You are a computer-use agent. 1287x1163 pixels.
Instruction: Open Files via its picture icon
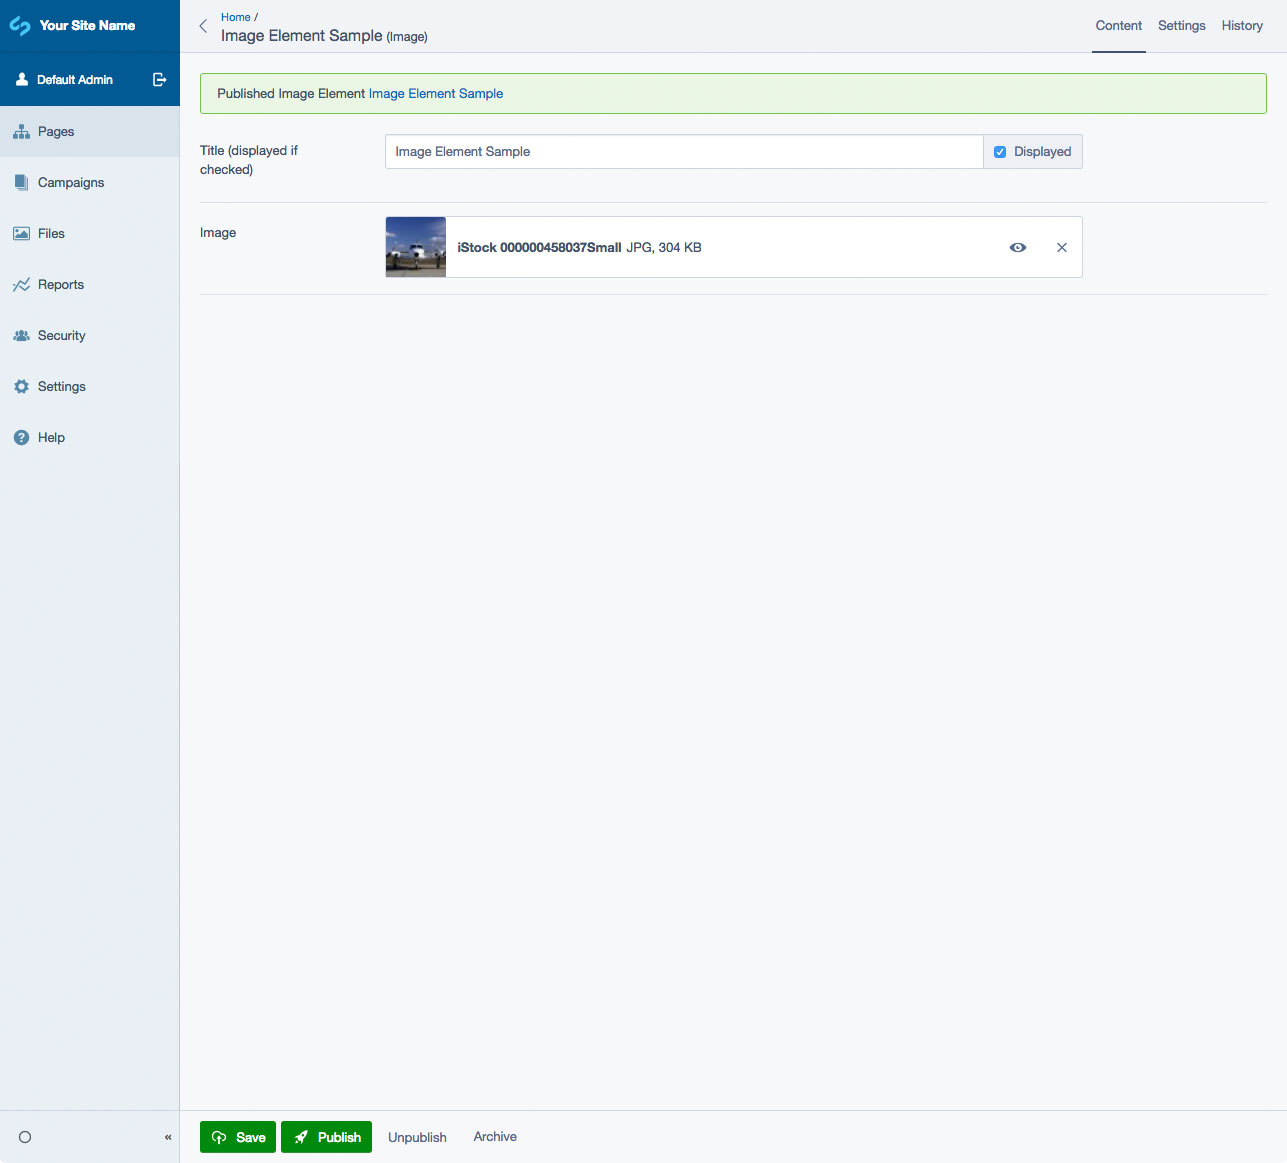coord(21,234)
